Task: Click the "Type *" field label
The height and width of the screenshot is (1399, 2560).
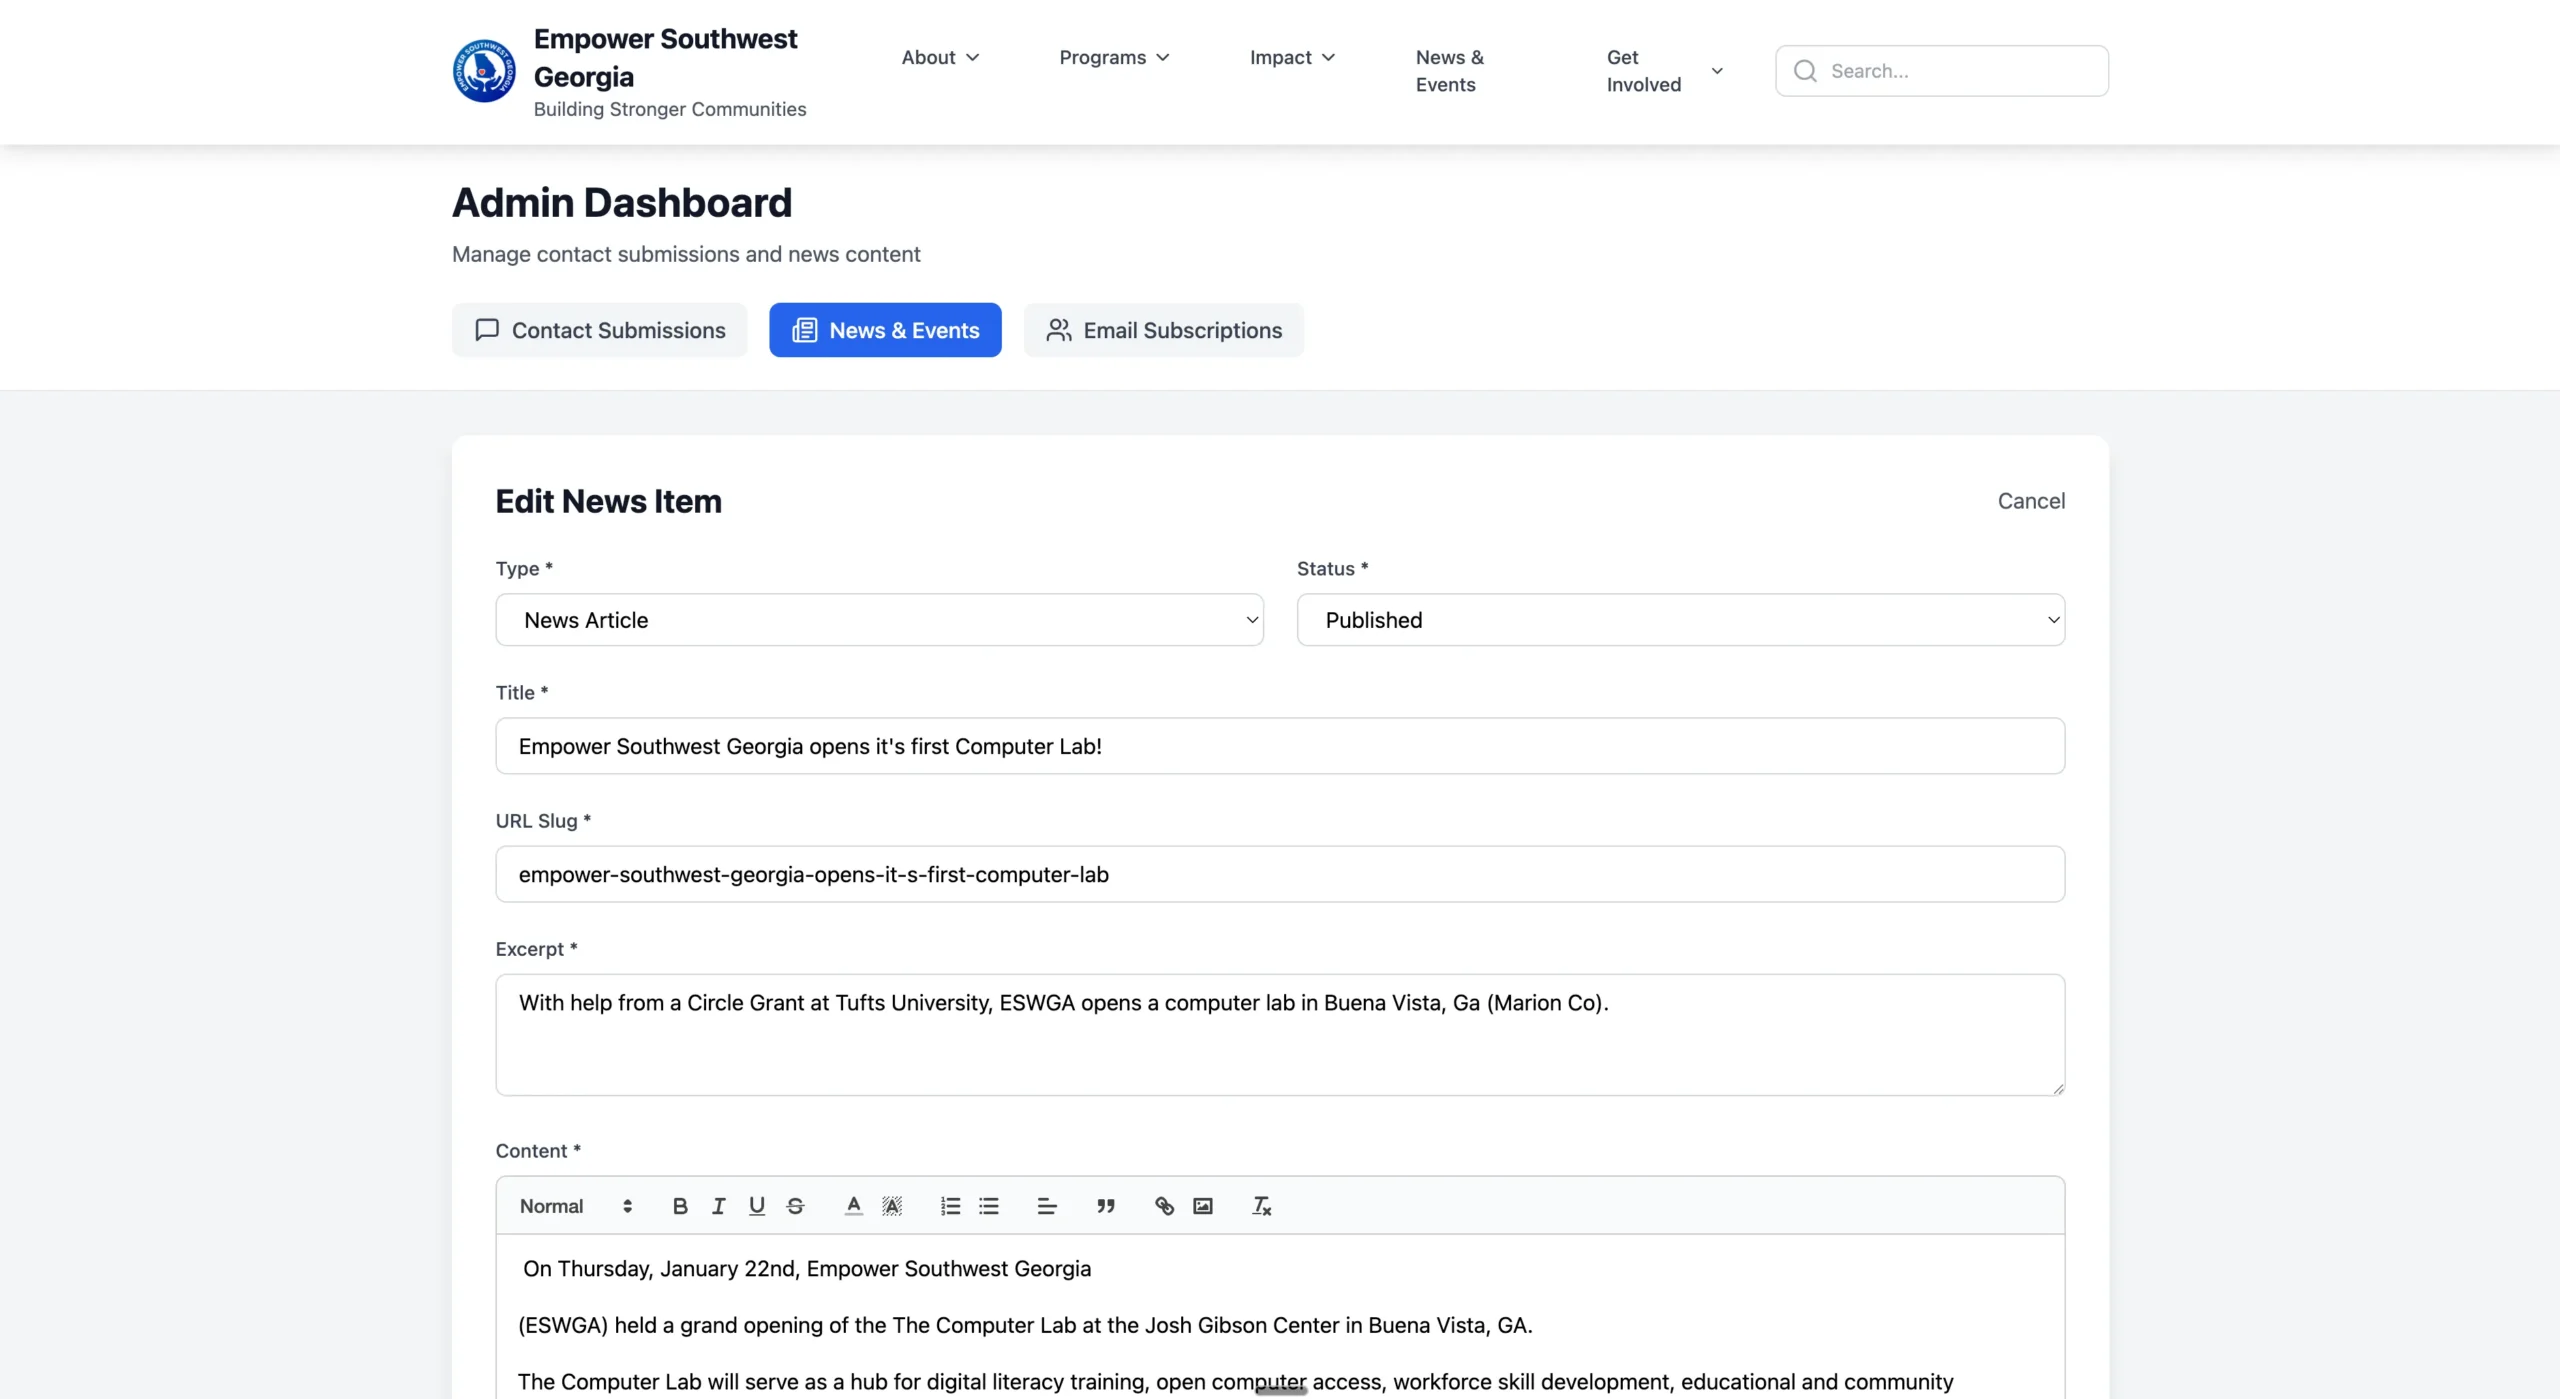Action: tap(524, 569)
